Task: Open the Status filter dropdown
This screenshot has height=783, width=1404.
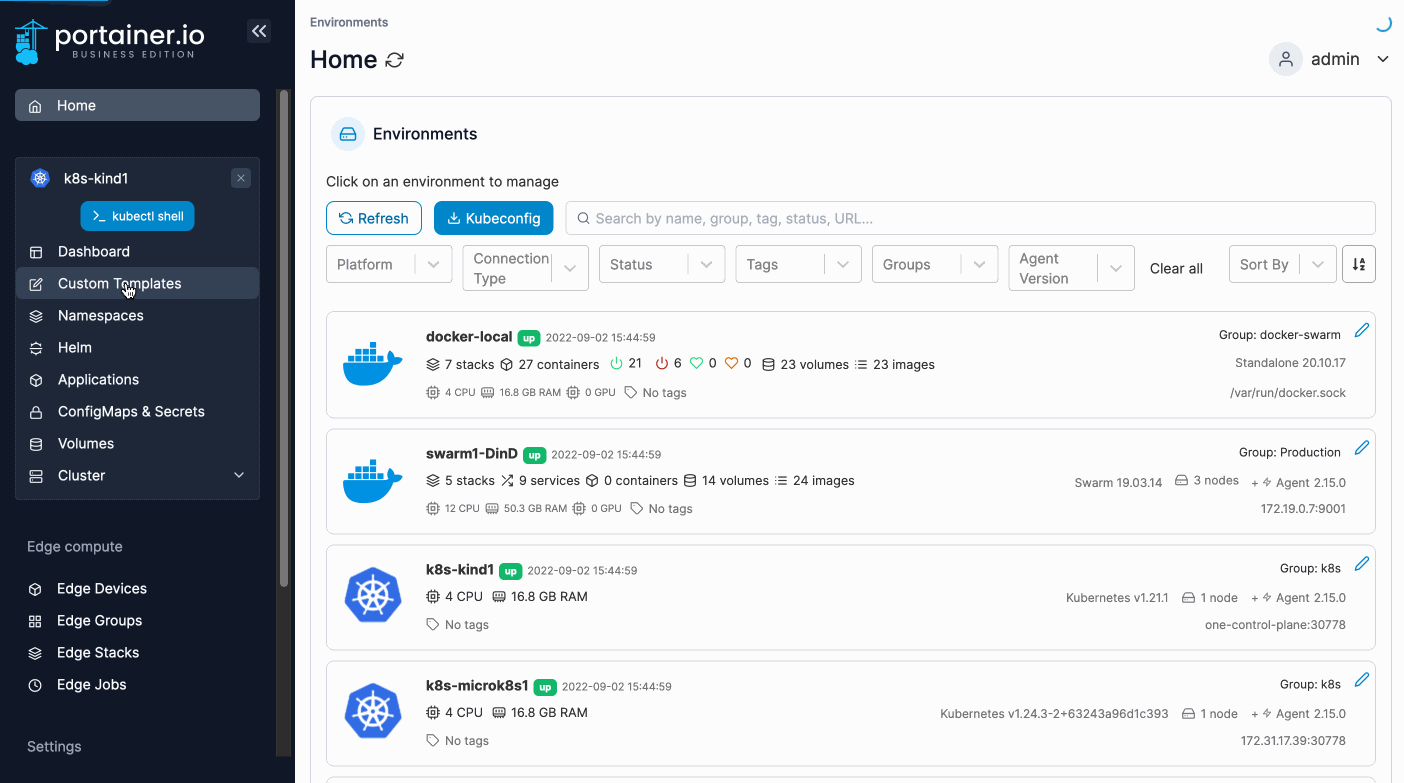Action: coord(661,264)
